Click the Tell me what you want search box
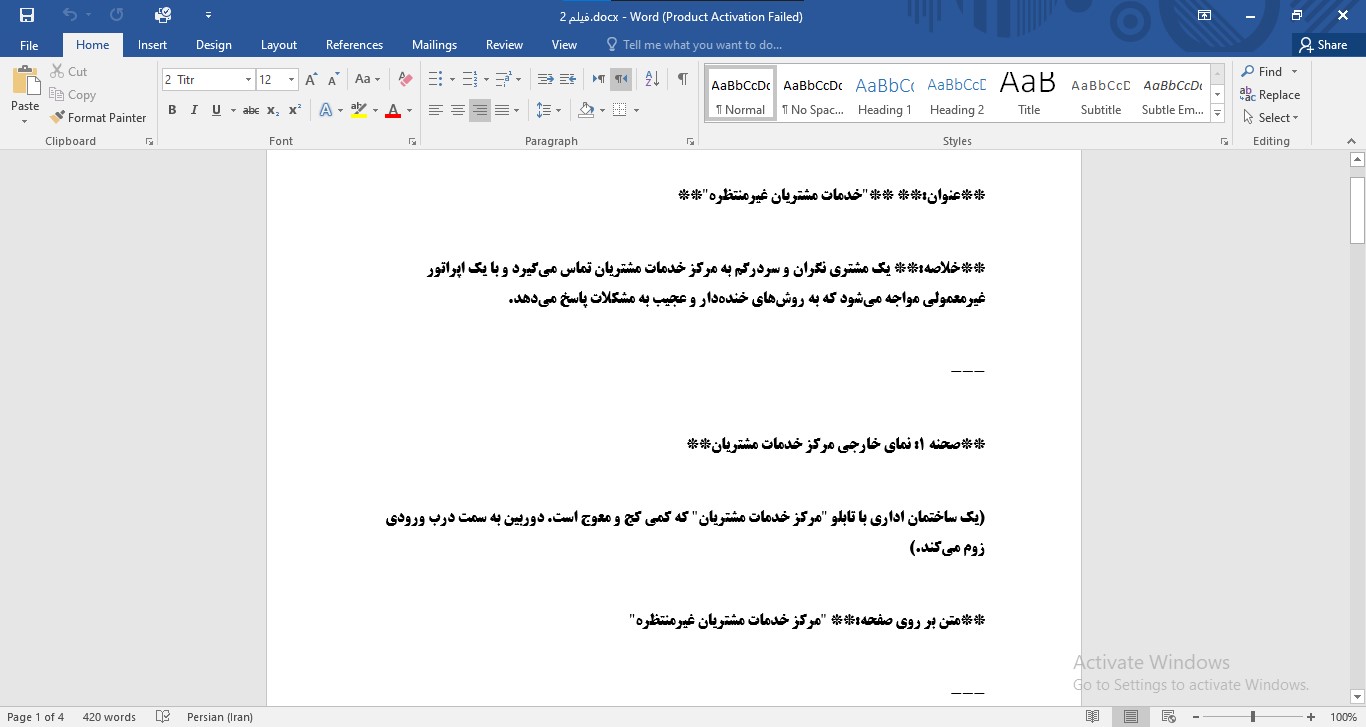Screen dimensions: 1366x727 point(701,45)
